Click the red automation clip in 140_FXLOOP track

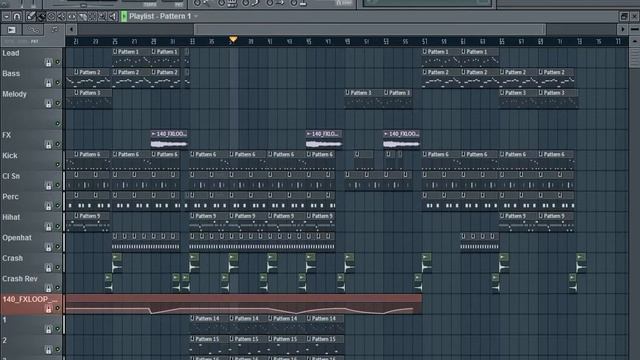point(244,304)
